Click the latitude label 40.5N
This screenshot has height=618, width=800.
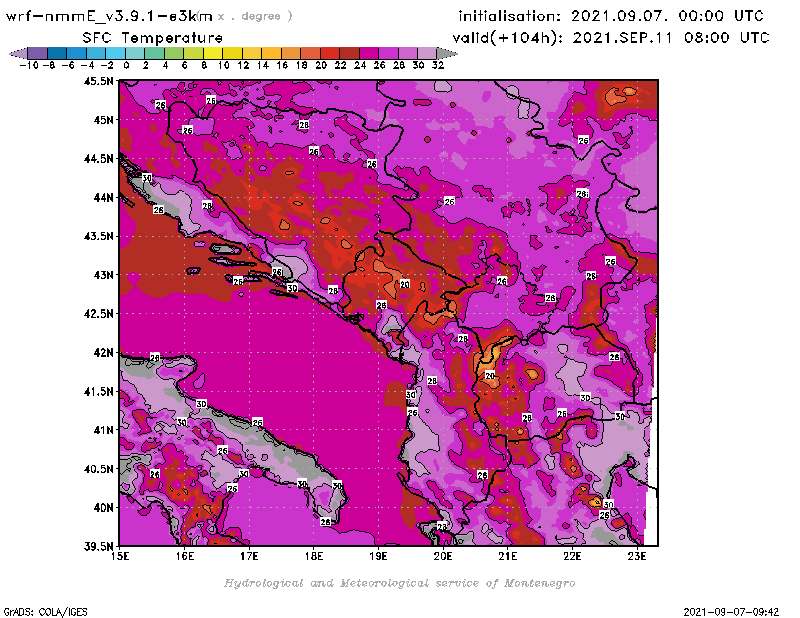point(99,469)
